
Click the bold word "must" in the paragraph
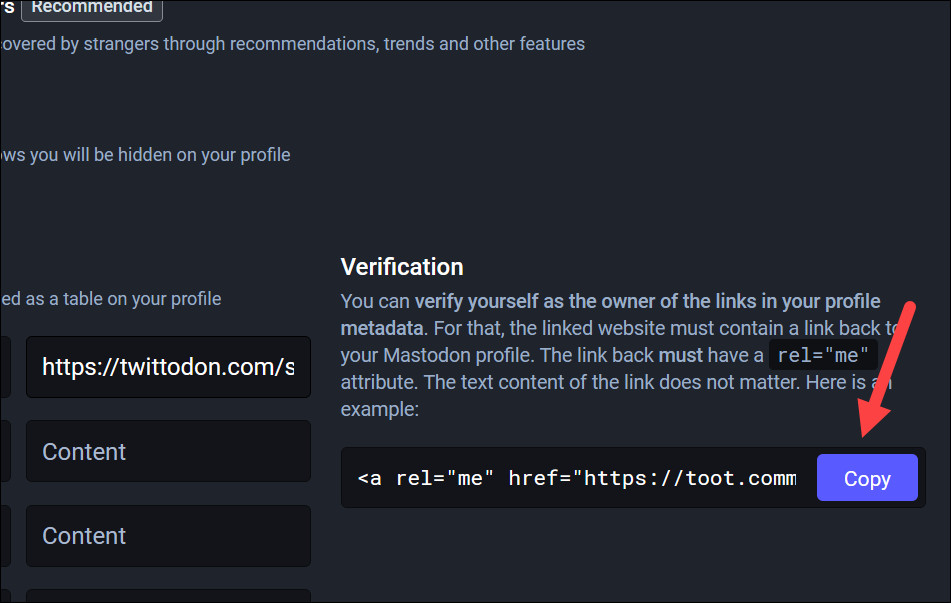coord(680,355)
